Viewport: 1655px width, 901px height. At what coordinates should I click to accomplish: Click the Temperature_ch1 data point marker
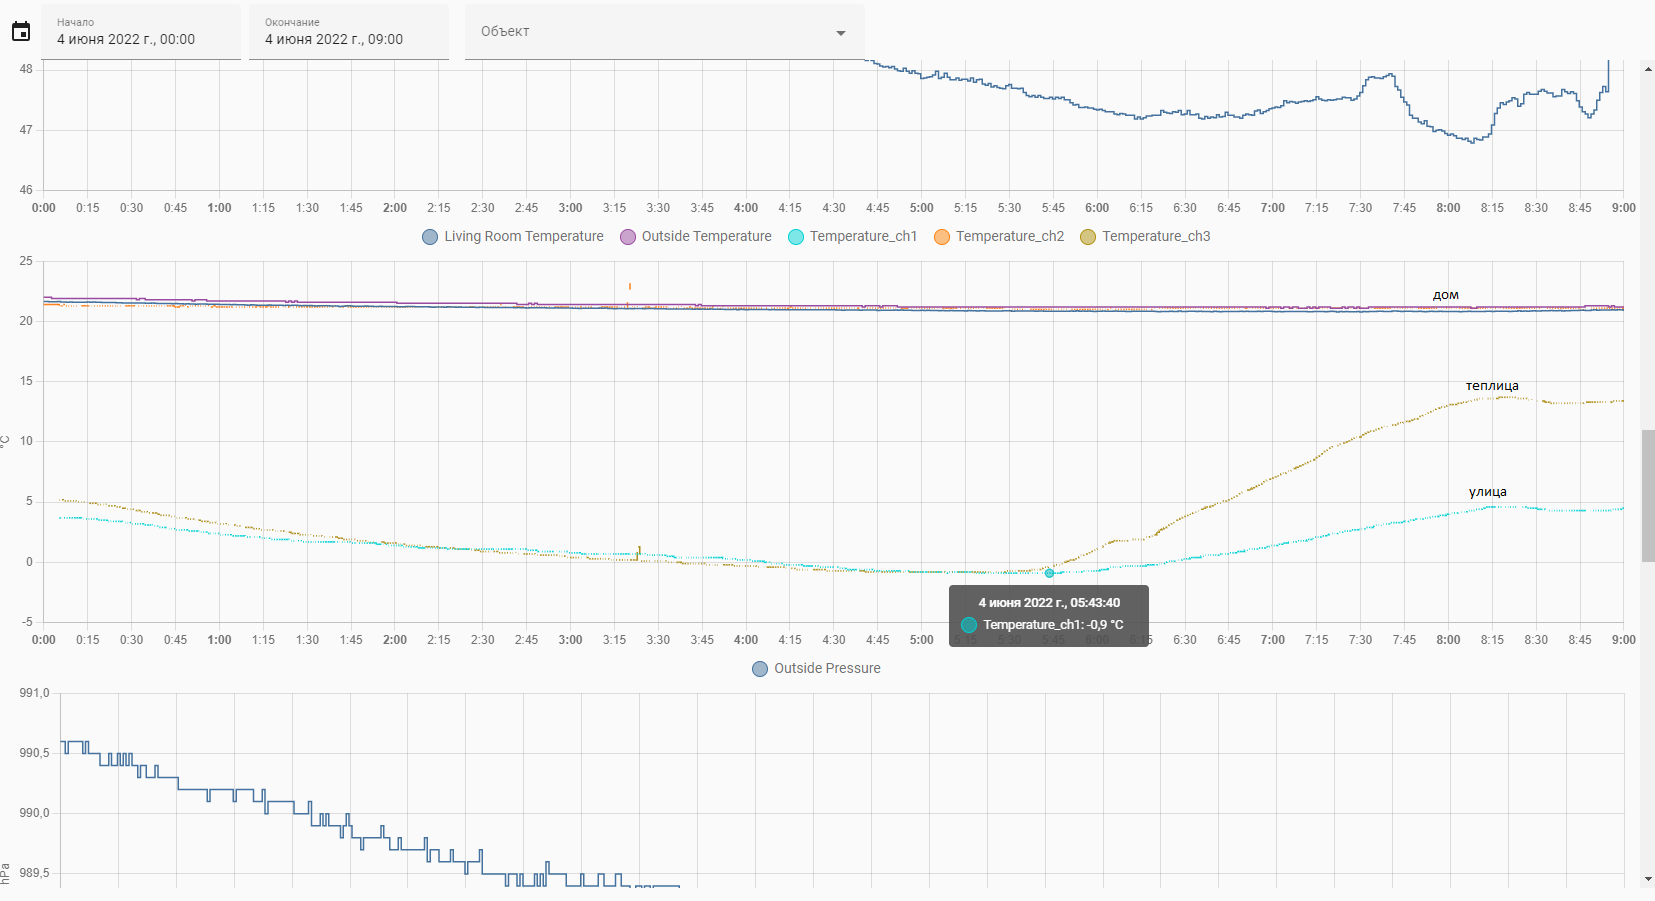pyautogui.click(x=1049, y=573)
